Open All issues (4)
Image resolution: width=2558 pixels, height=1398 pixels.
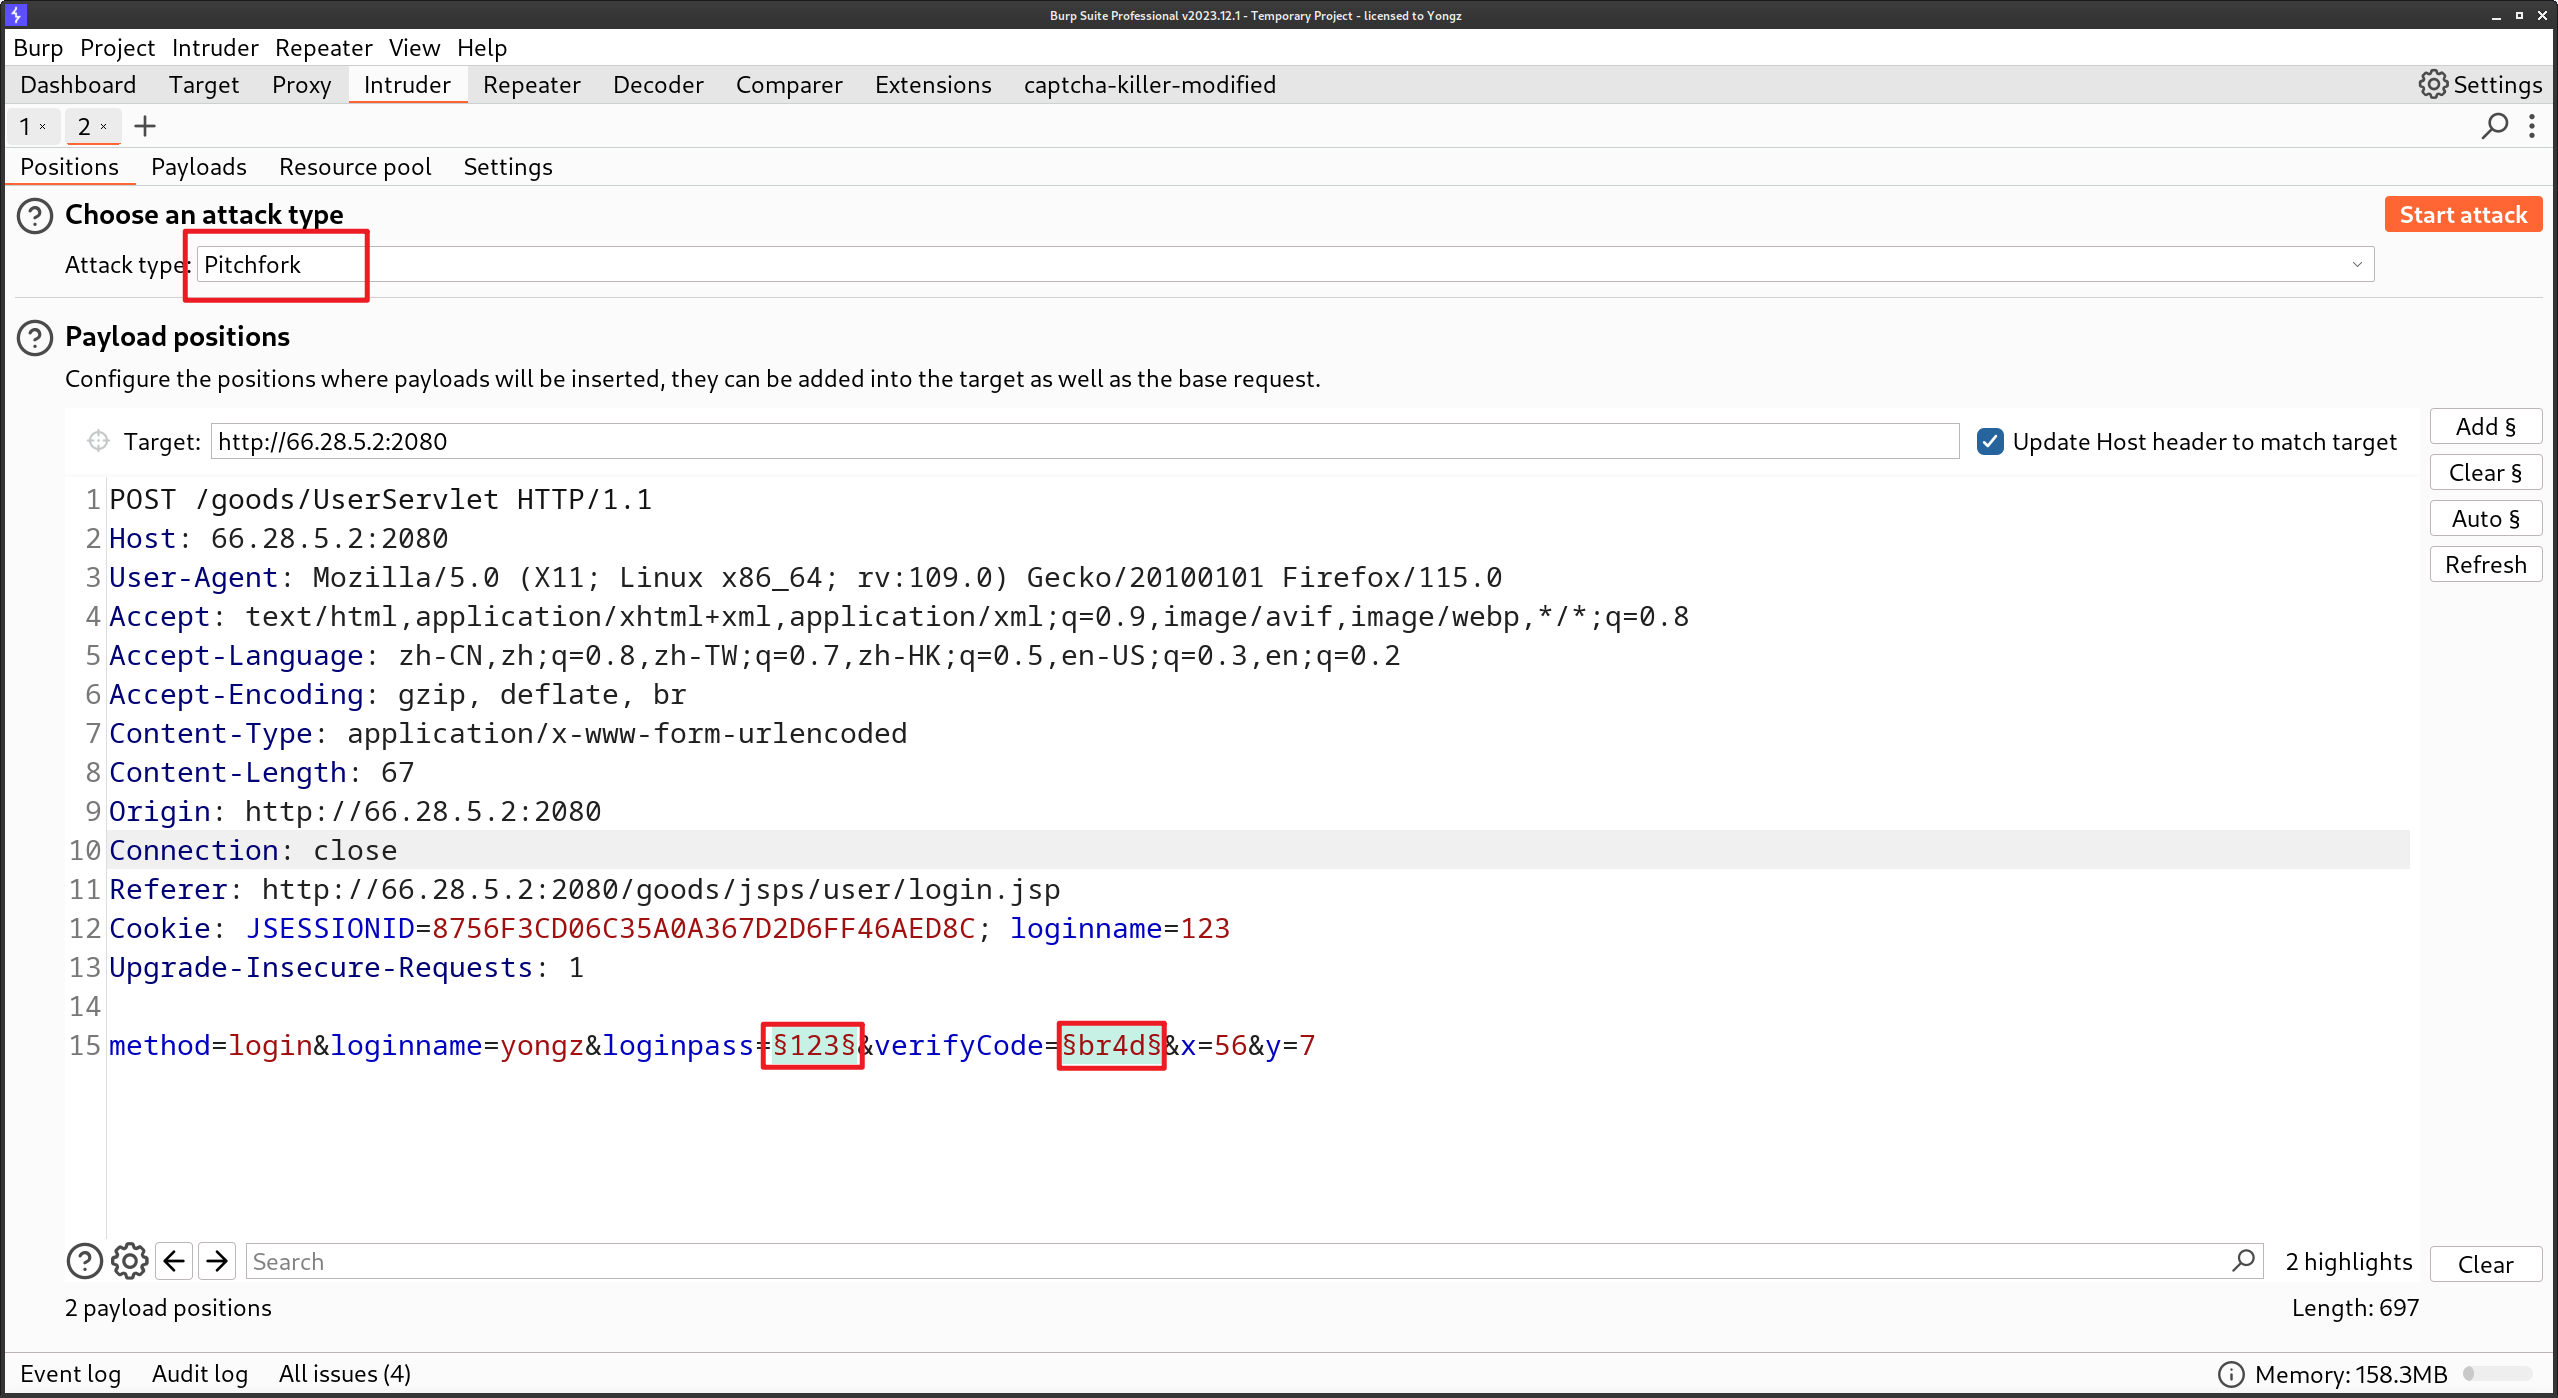pos(345,1374)
